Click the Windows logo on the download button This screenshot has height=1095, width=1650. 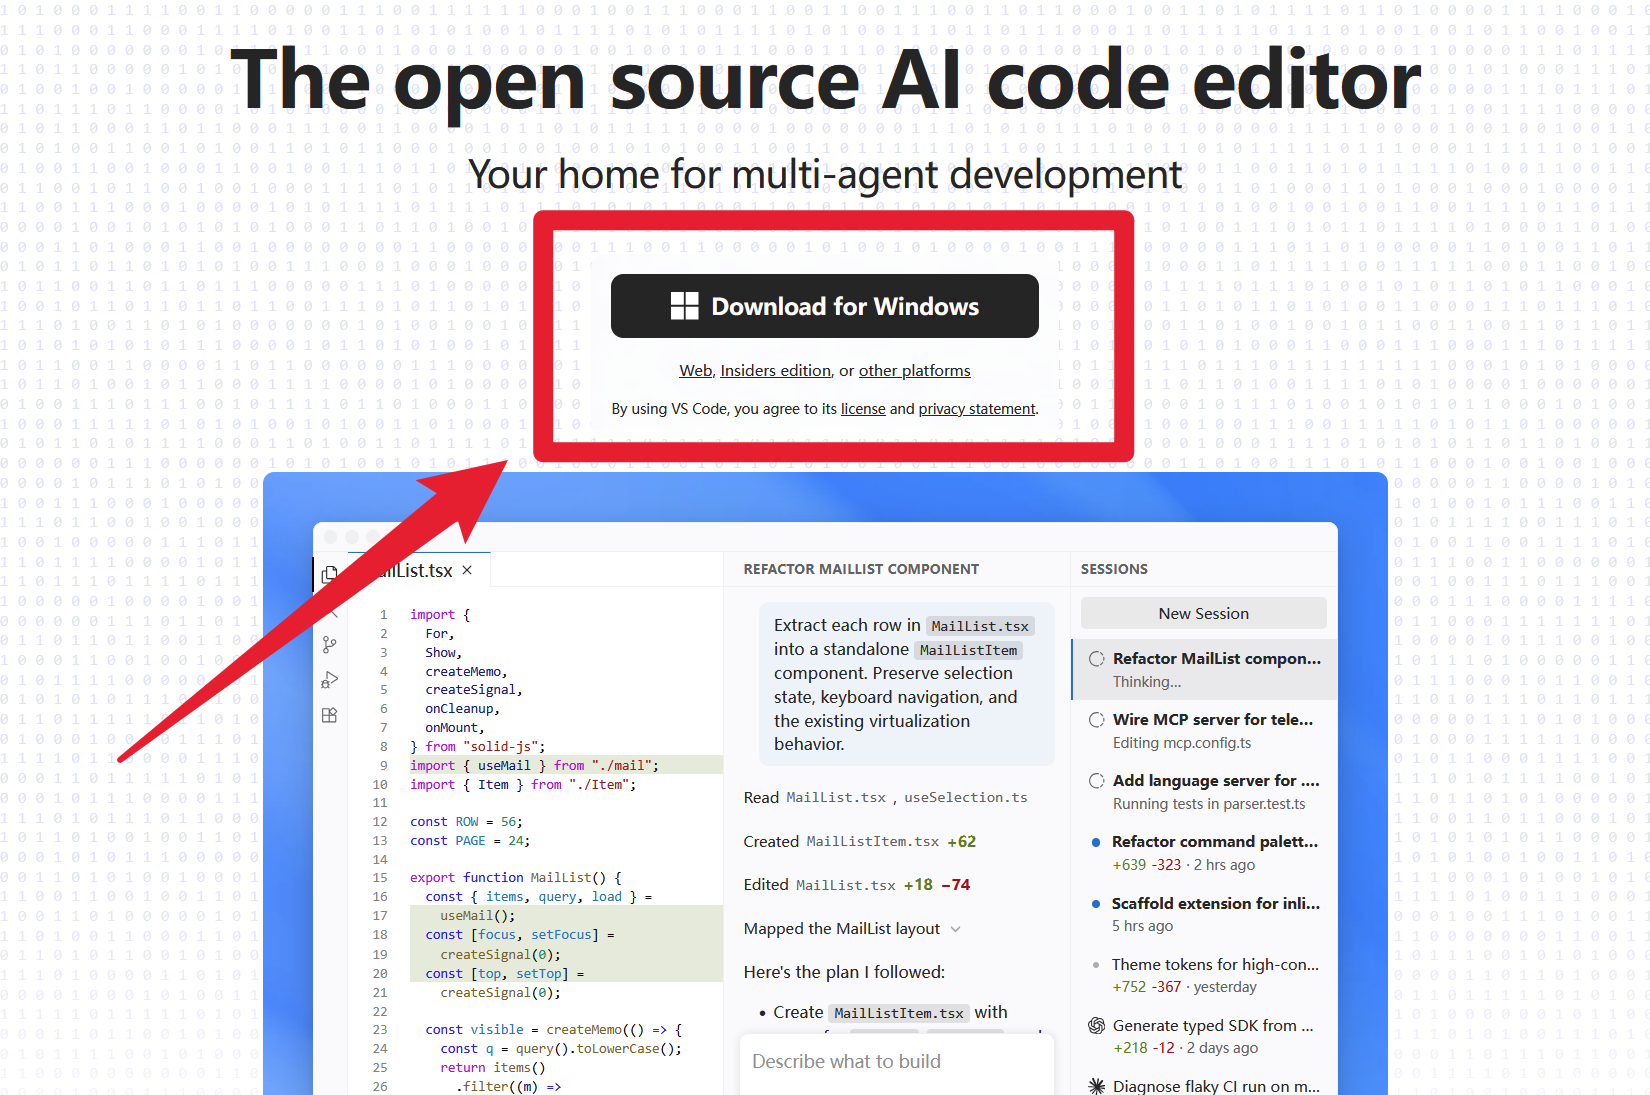[x=684, y=306]
